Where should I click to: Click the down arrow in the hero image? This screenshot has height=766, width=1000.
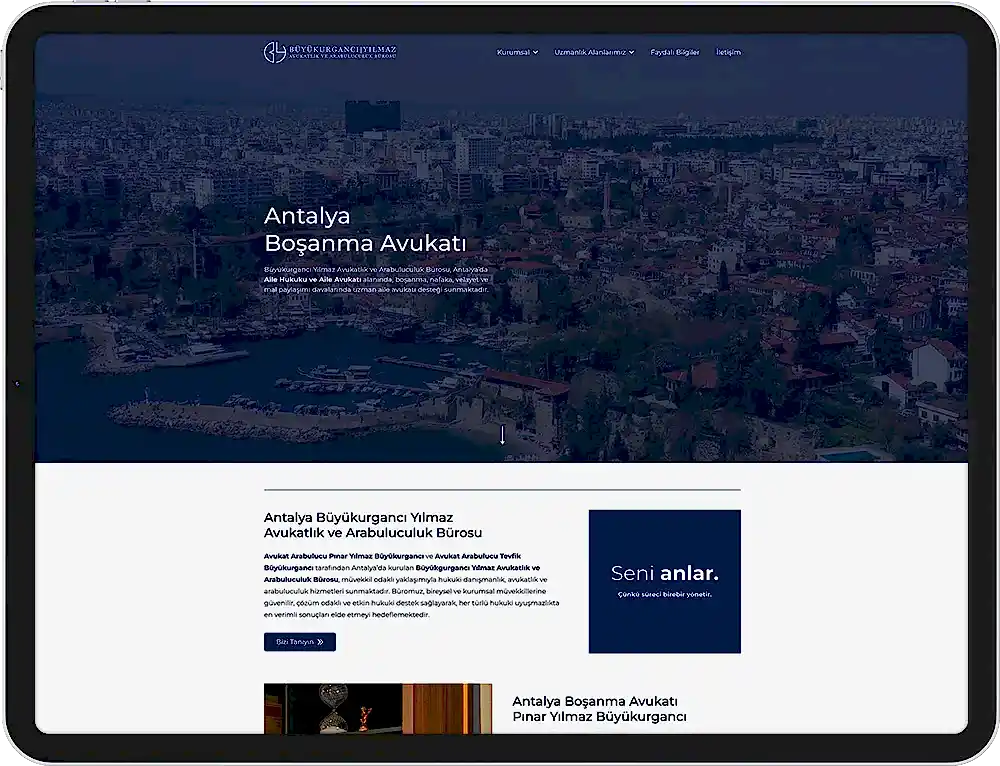(502, 435)
